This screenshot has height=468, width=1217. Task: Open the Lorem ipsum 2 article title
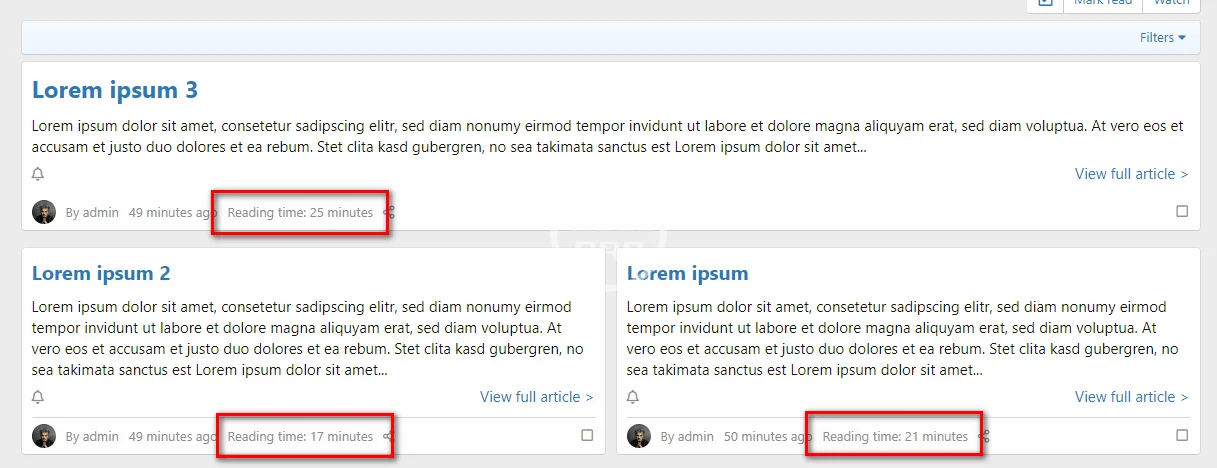tap(101, 273)
